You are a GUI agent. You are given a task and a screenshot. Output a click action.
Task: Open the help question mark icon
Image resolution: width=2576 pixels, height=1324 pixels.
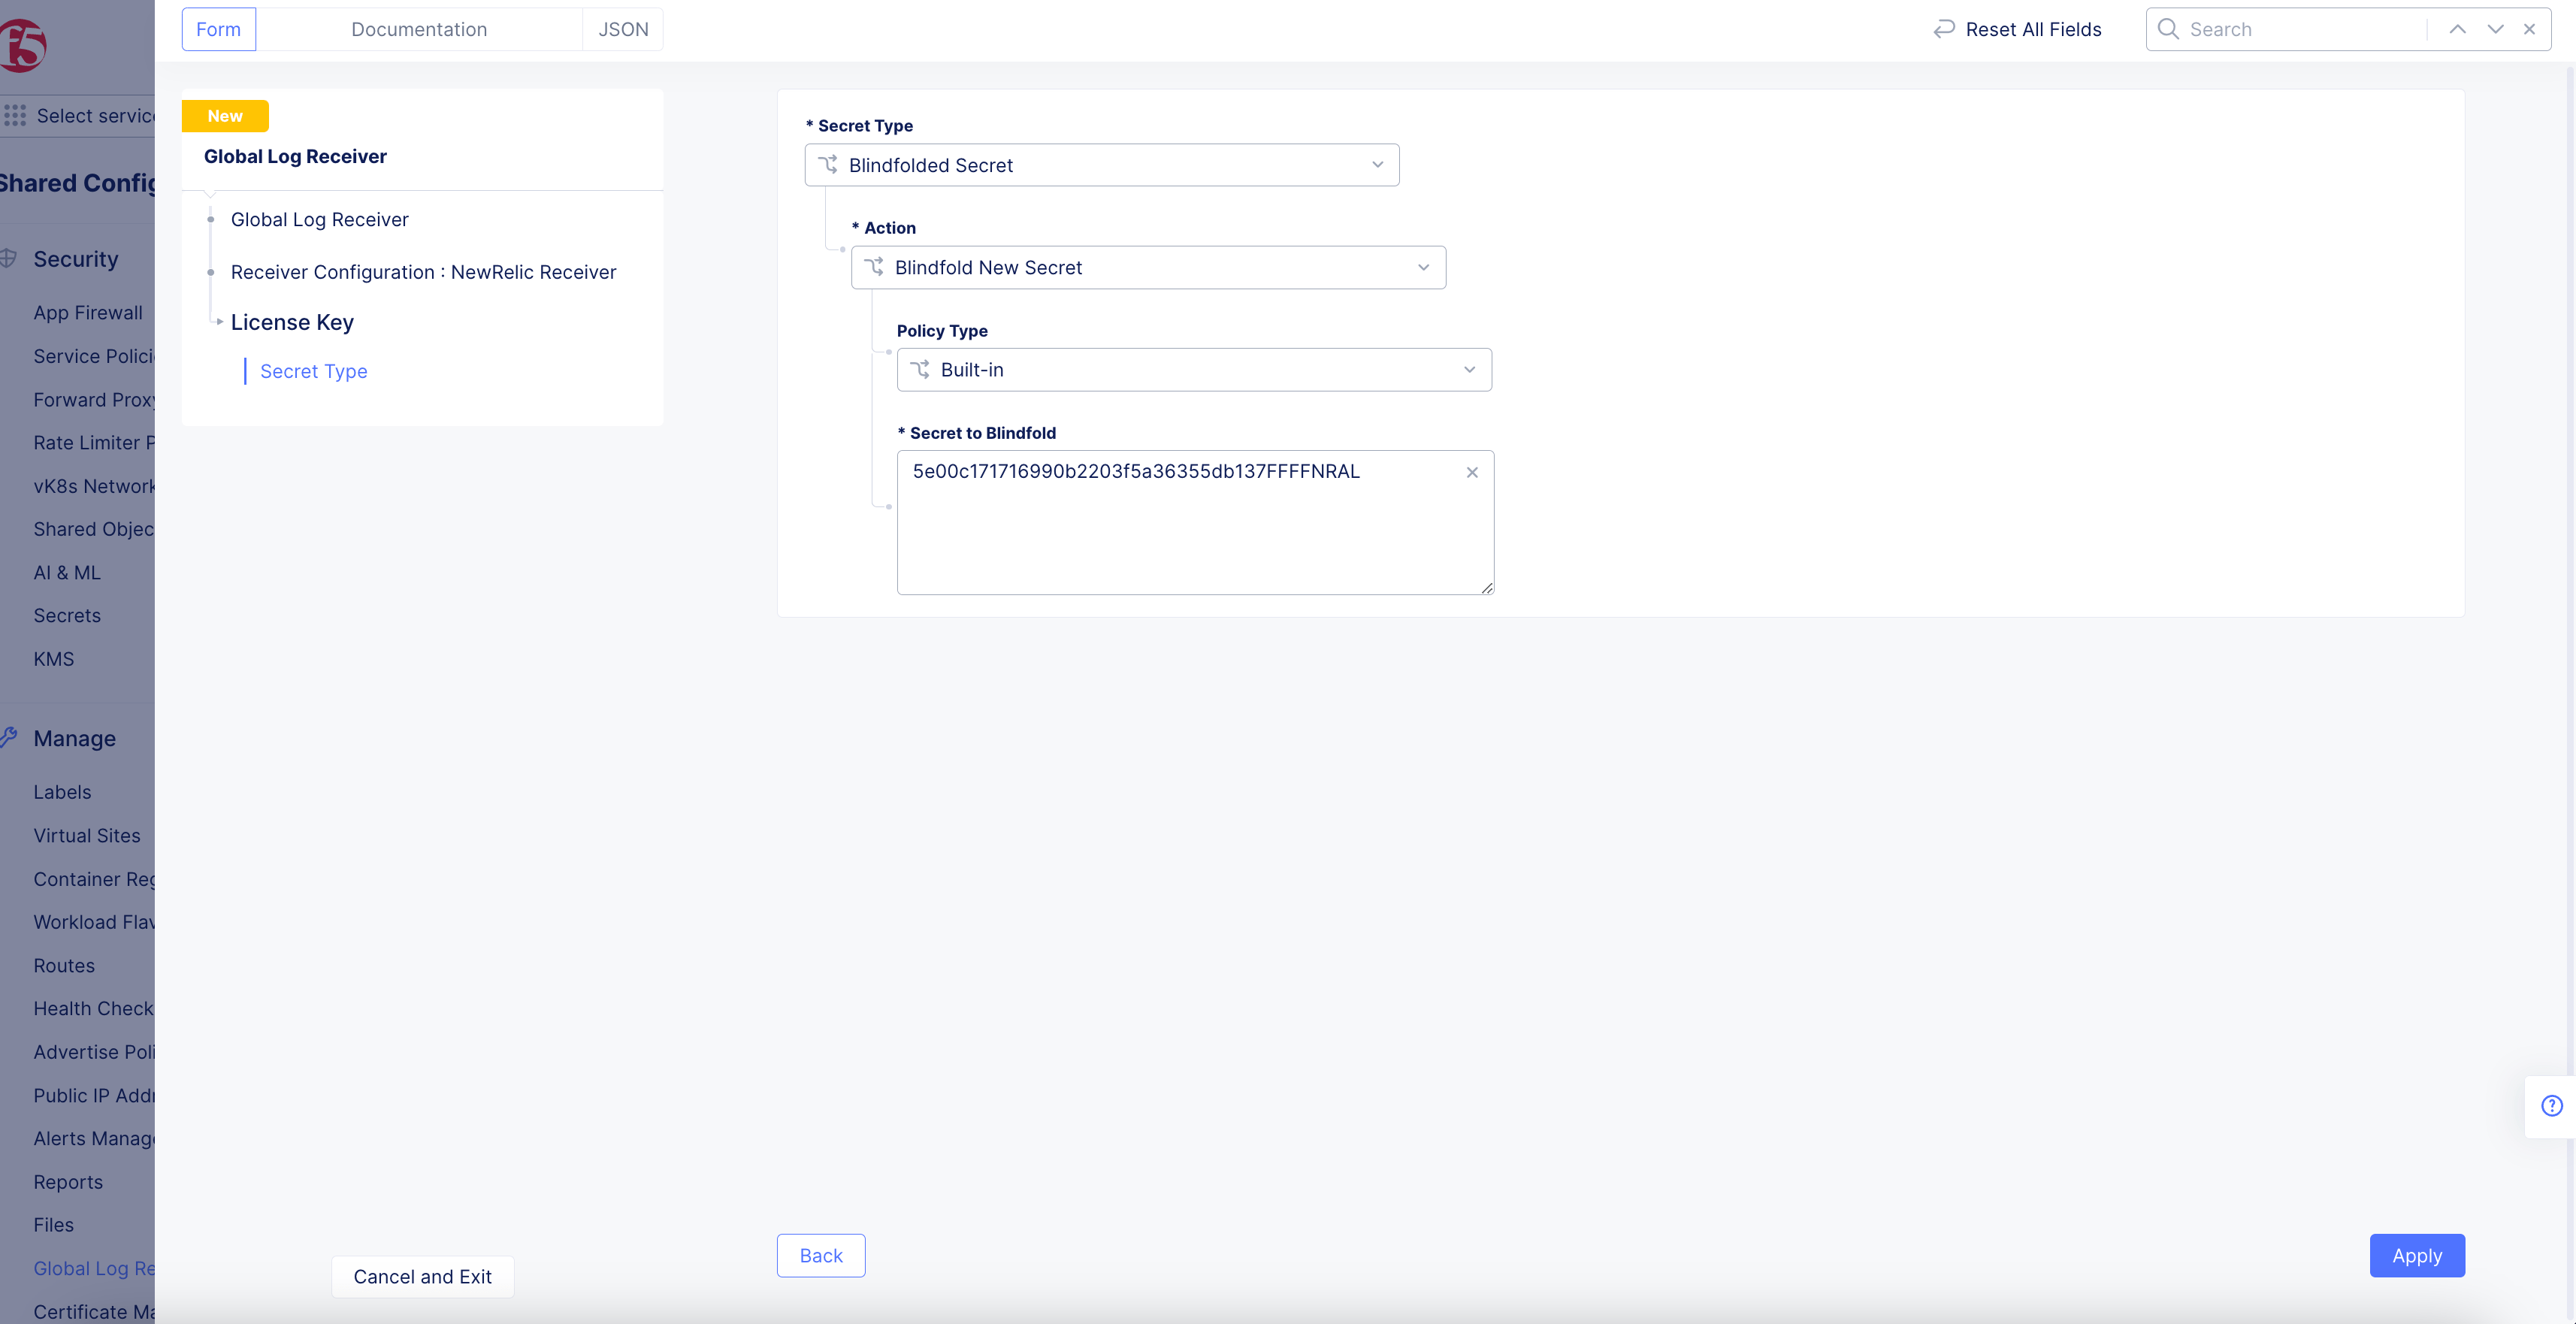click(x=2551, y=1106)
